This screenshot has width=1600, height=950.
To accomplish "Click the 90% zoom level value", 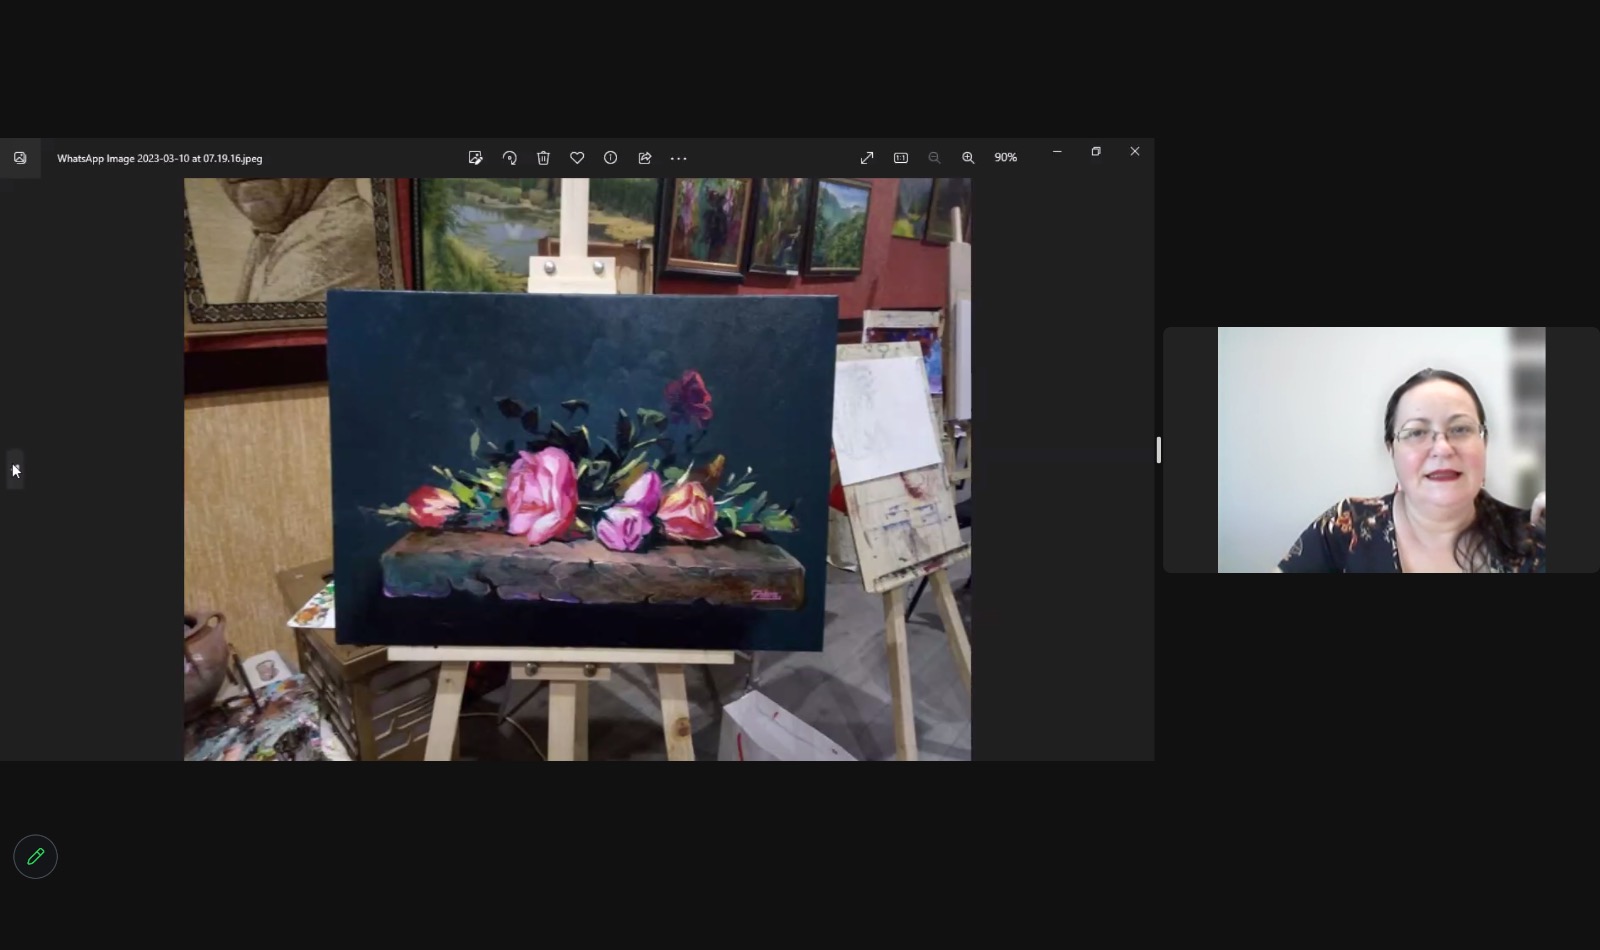I will click(x=1006, y=158).
